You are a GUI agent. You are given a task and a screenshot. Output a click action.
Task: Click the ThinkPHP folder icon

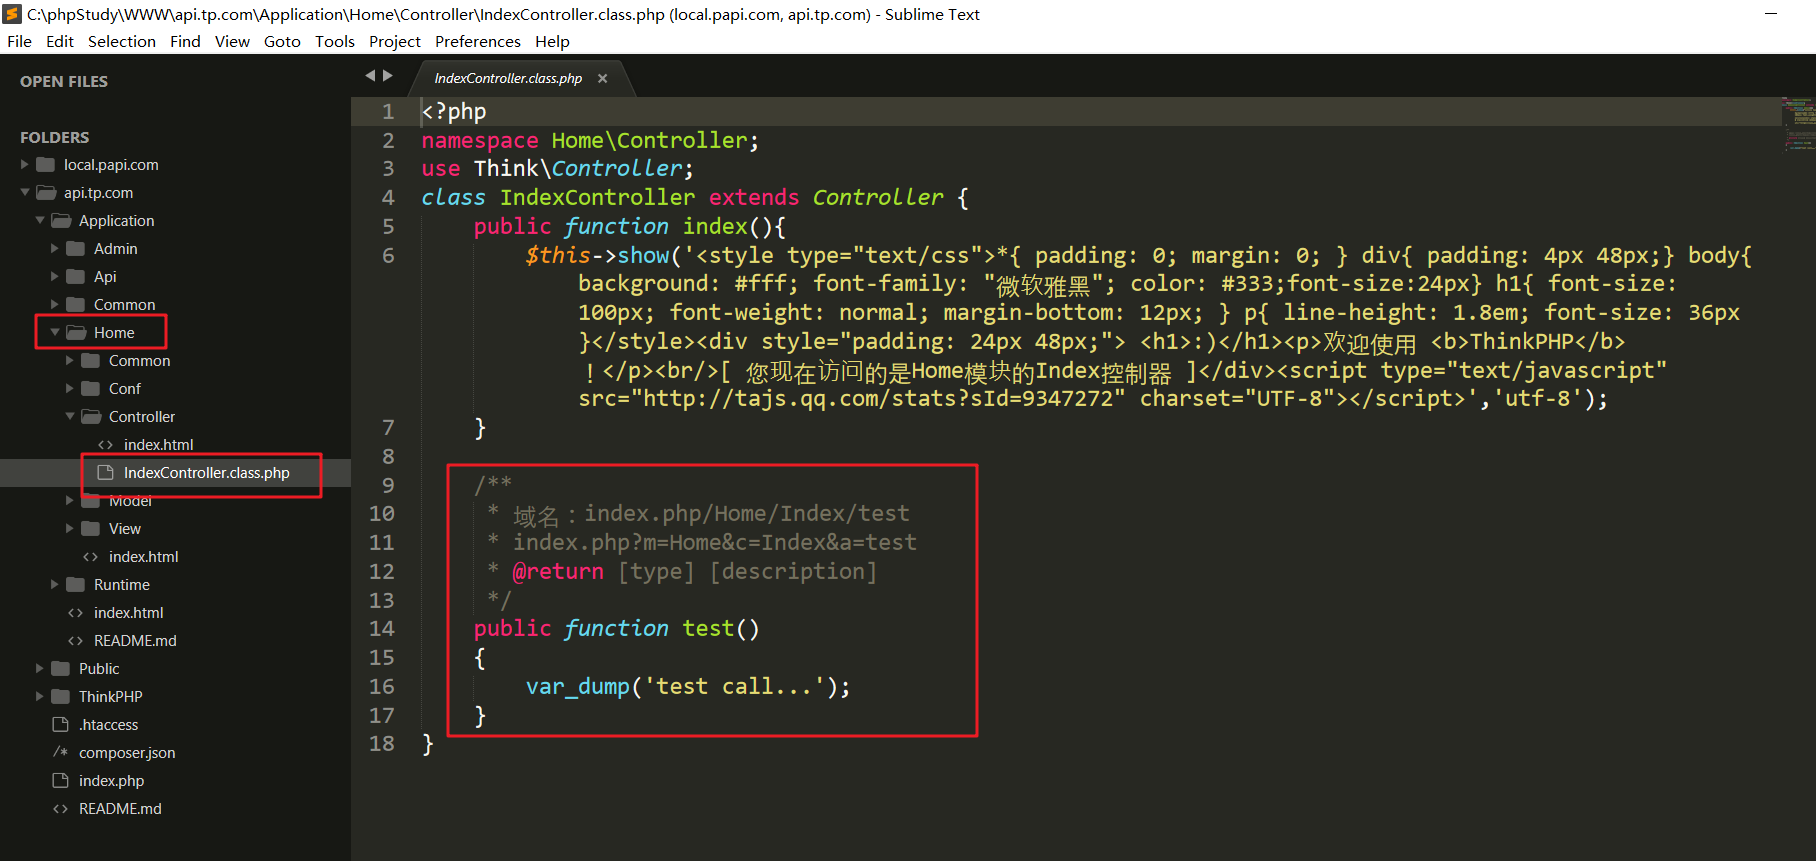(60, 697)
